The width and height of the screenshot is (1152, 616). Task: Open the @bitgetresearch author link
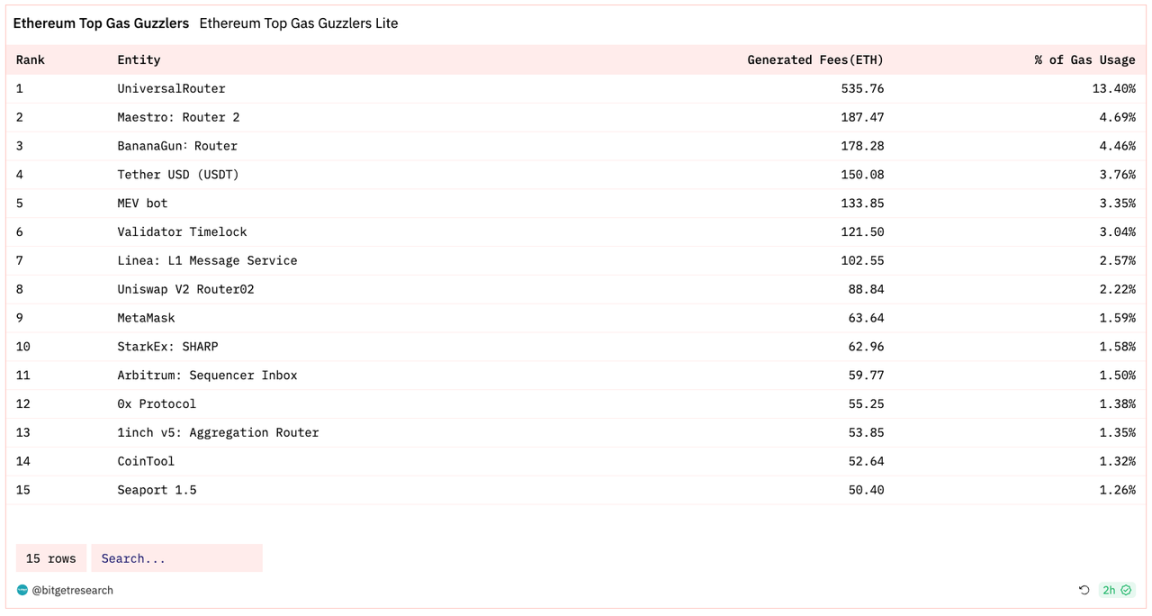pos(73,590)
